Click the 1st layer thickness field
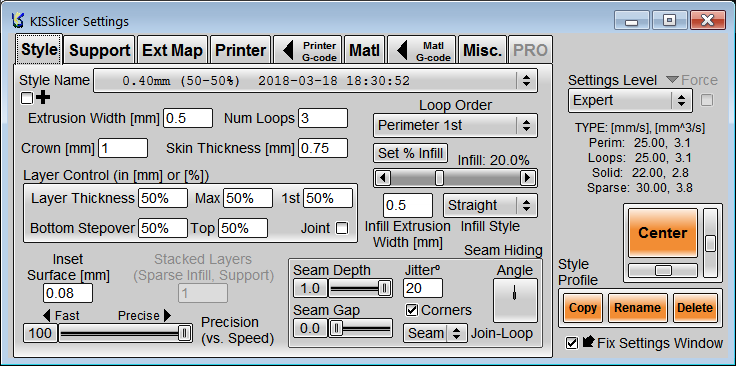This screenshot has height=366, width=736. click(x=328, y=198)
